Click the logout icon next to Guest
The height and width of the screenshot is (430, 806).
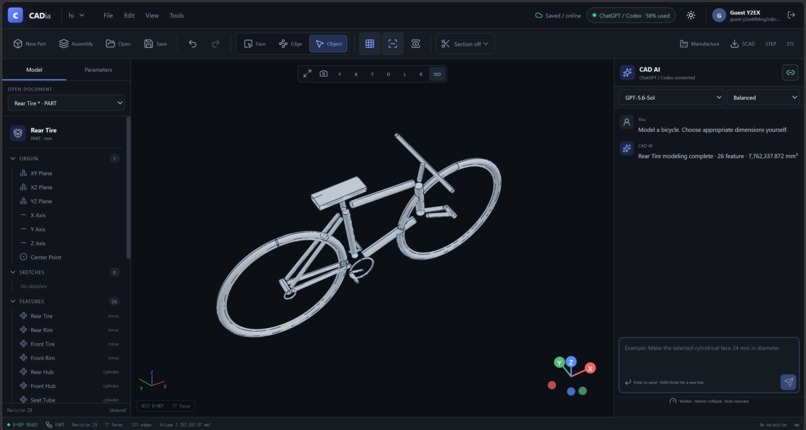[x=791, y=15]
